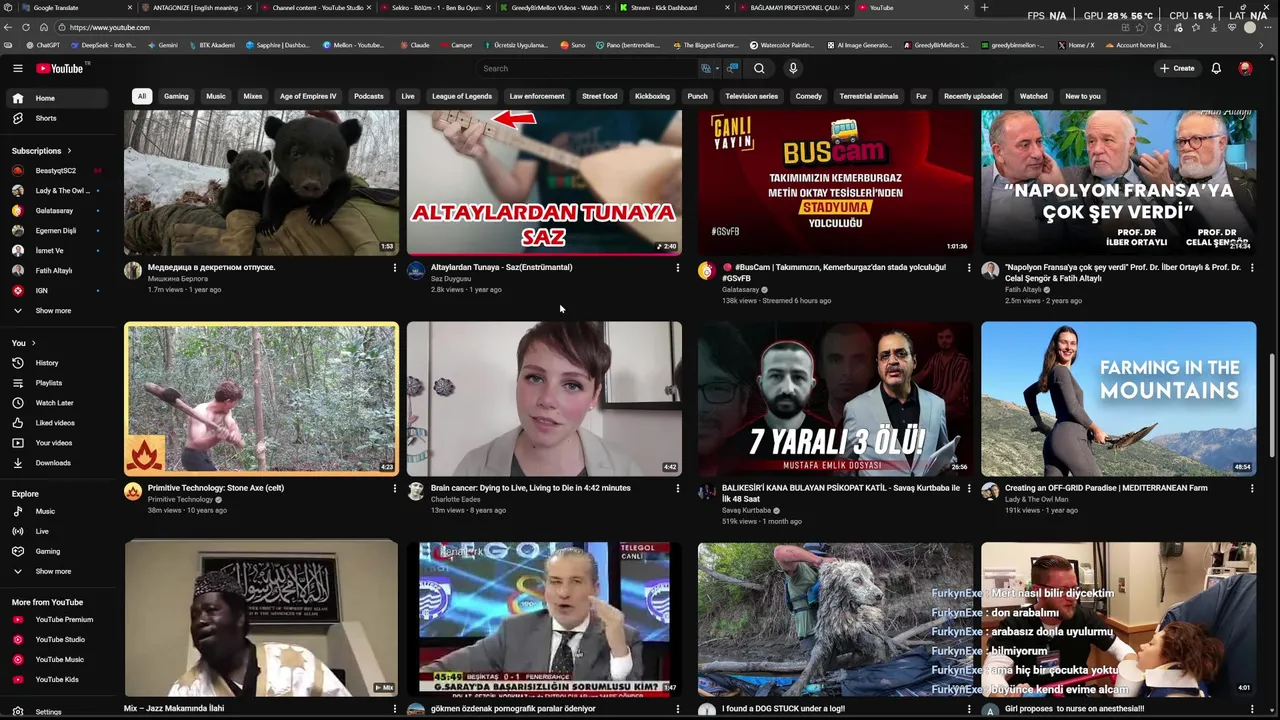Open the account avatar menu
Screen dimensions: 1280x720
[1245, 68]
